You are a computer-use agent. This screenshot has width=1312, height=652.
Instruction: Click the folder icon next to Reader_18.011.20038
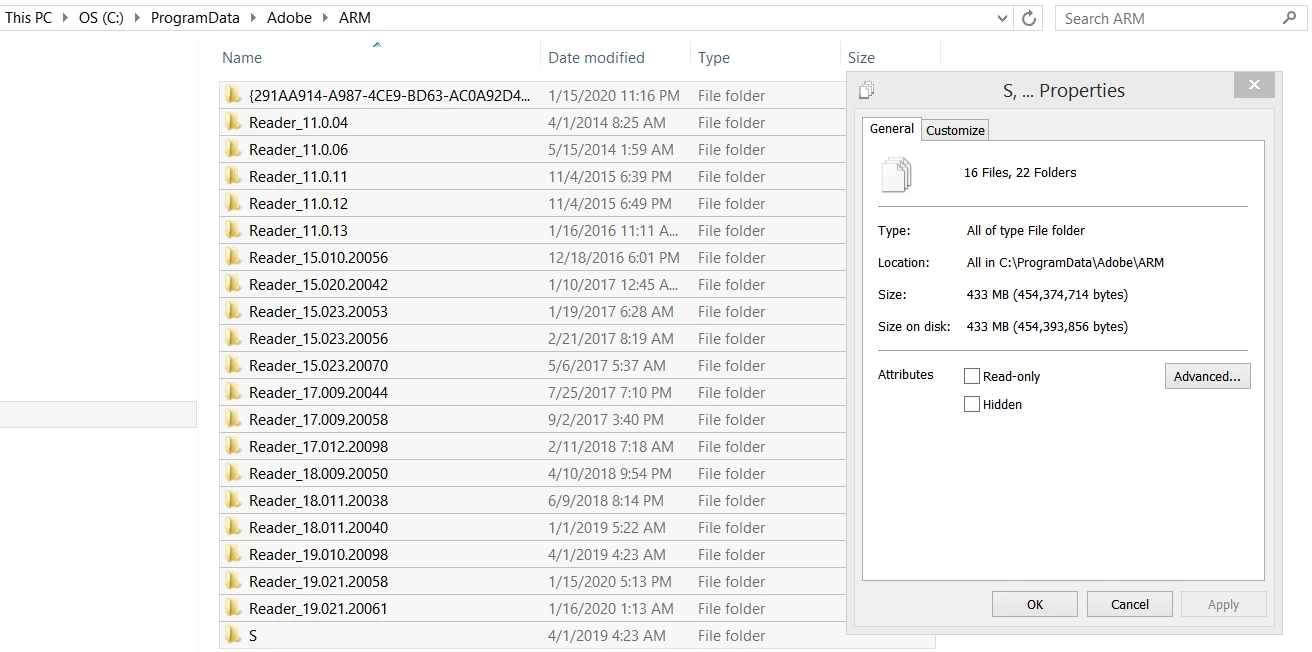click(x=233, y=500)
